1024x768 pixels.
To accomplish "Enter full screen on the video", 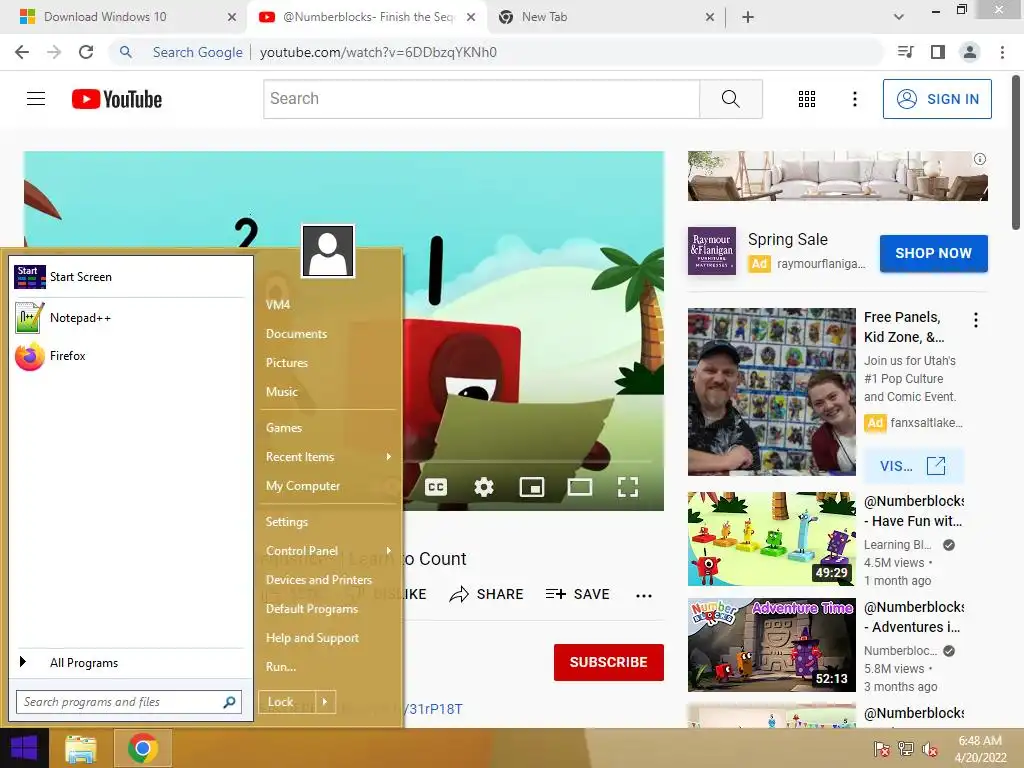I will 628,487.
